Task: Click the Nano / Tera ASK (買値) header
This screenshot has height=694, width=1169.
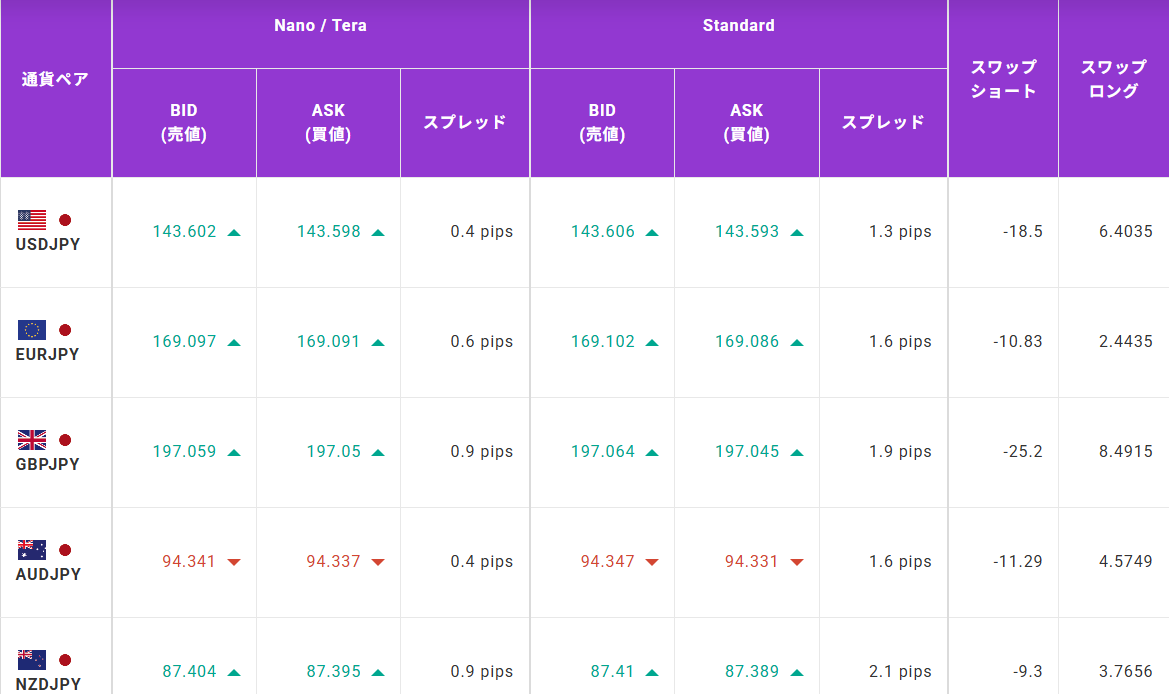Action: [x=328, y=122]
